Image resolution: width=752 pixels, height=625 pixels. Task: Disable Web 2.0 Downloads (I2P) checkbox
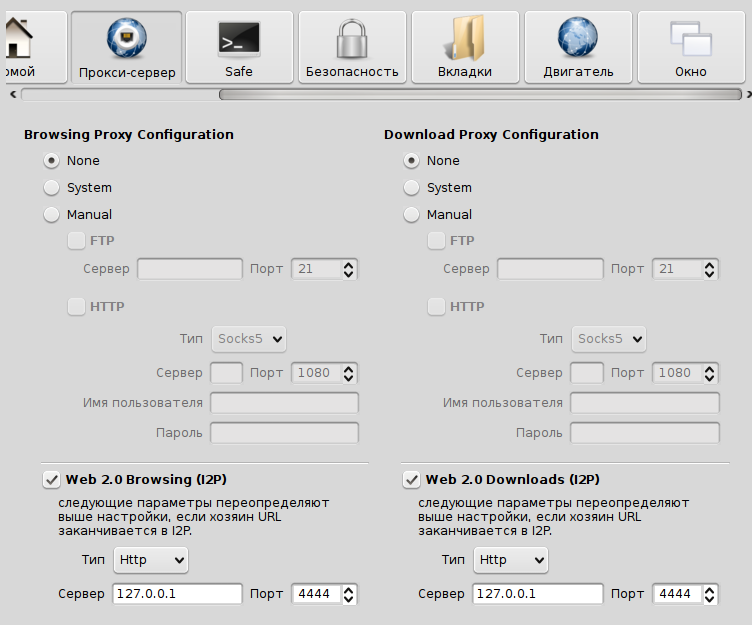(411, 480)
